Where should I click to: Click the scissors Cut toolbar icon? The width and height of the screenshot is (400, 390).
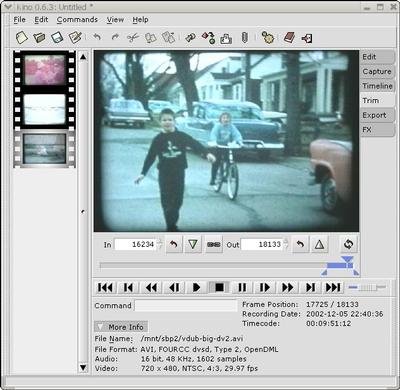point(133,37)
